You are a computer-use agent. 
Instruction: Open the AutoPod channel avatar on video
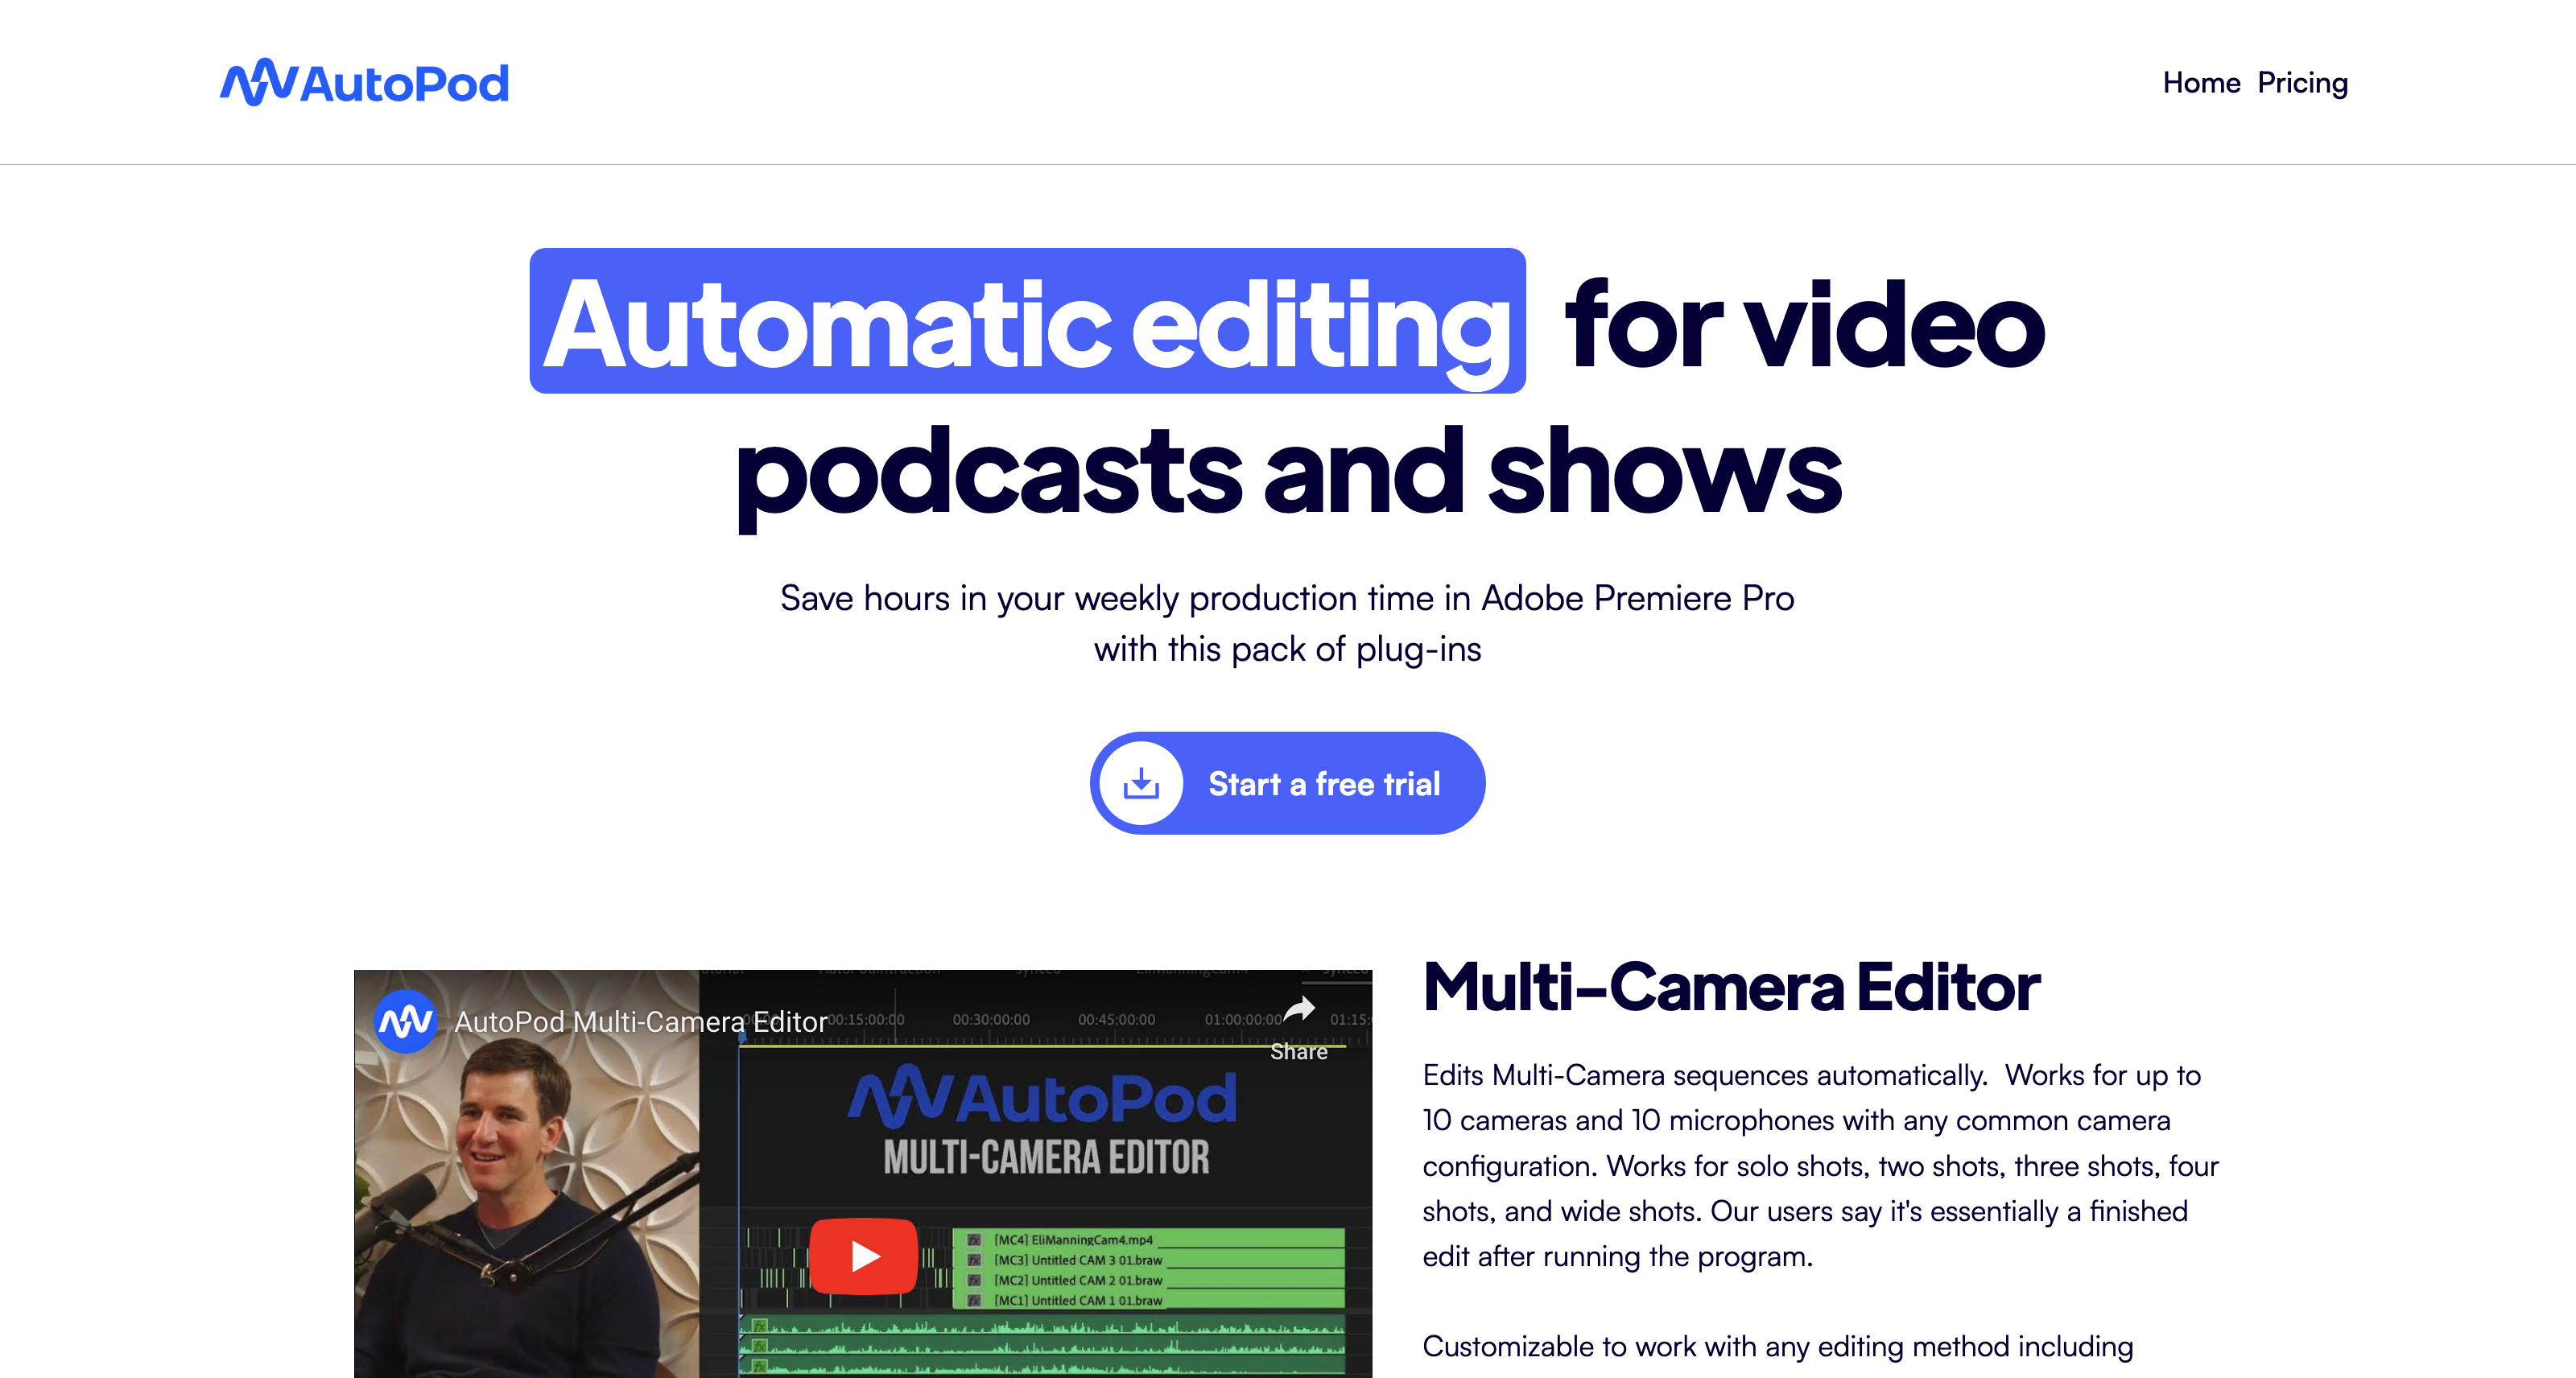tap(404, 1021)
